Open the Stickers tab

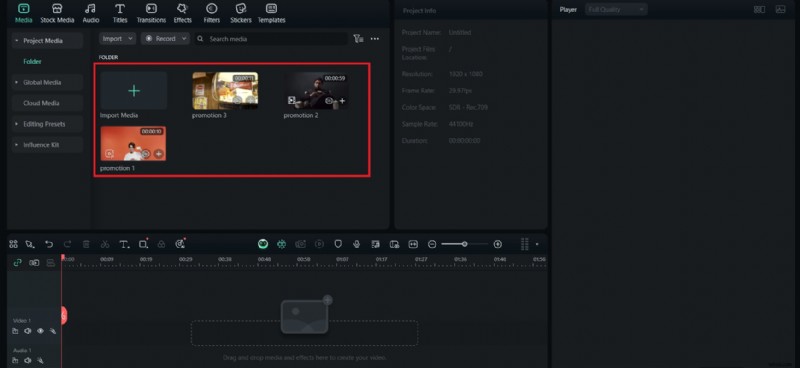pyautogui.click(x=241, y=13)
